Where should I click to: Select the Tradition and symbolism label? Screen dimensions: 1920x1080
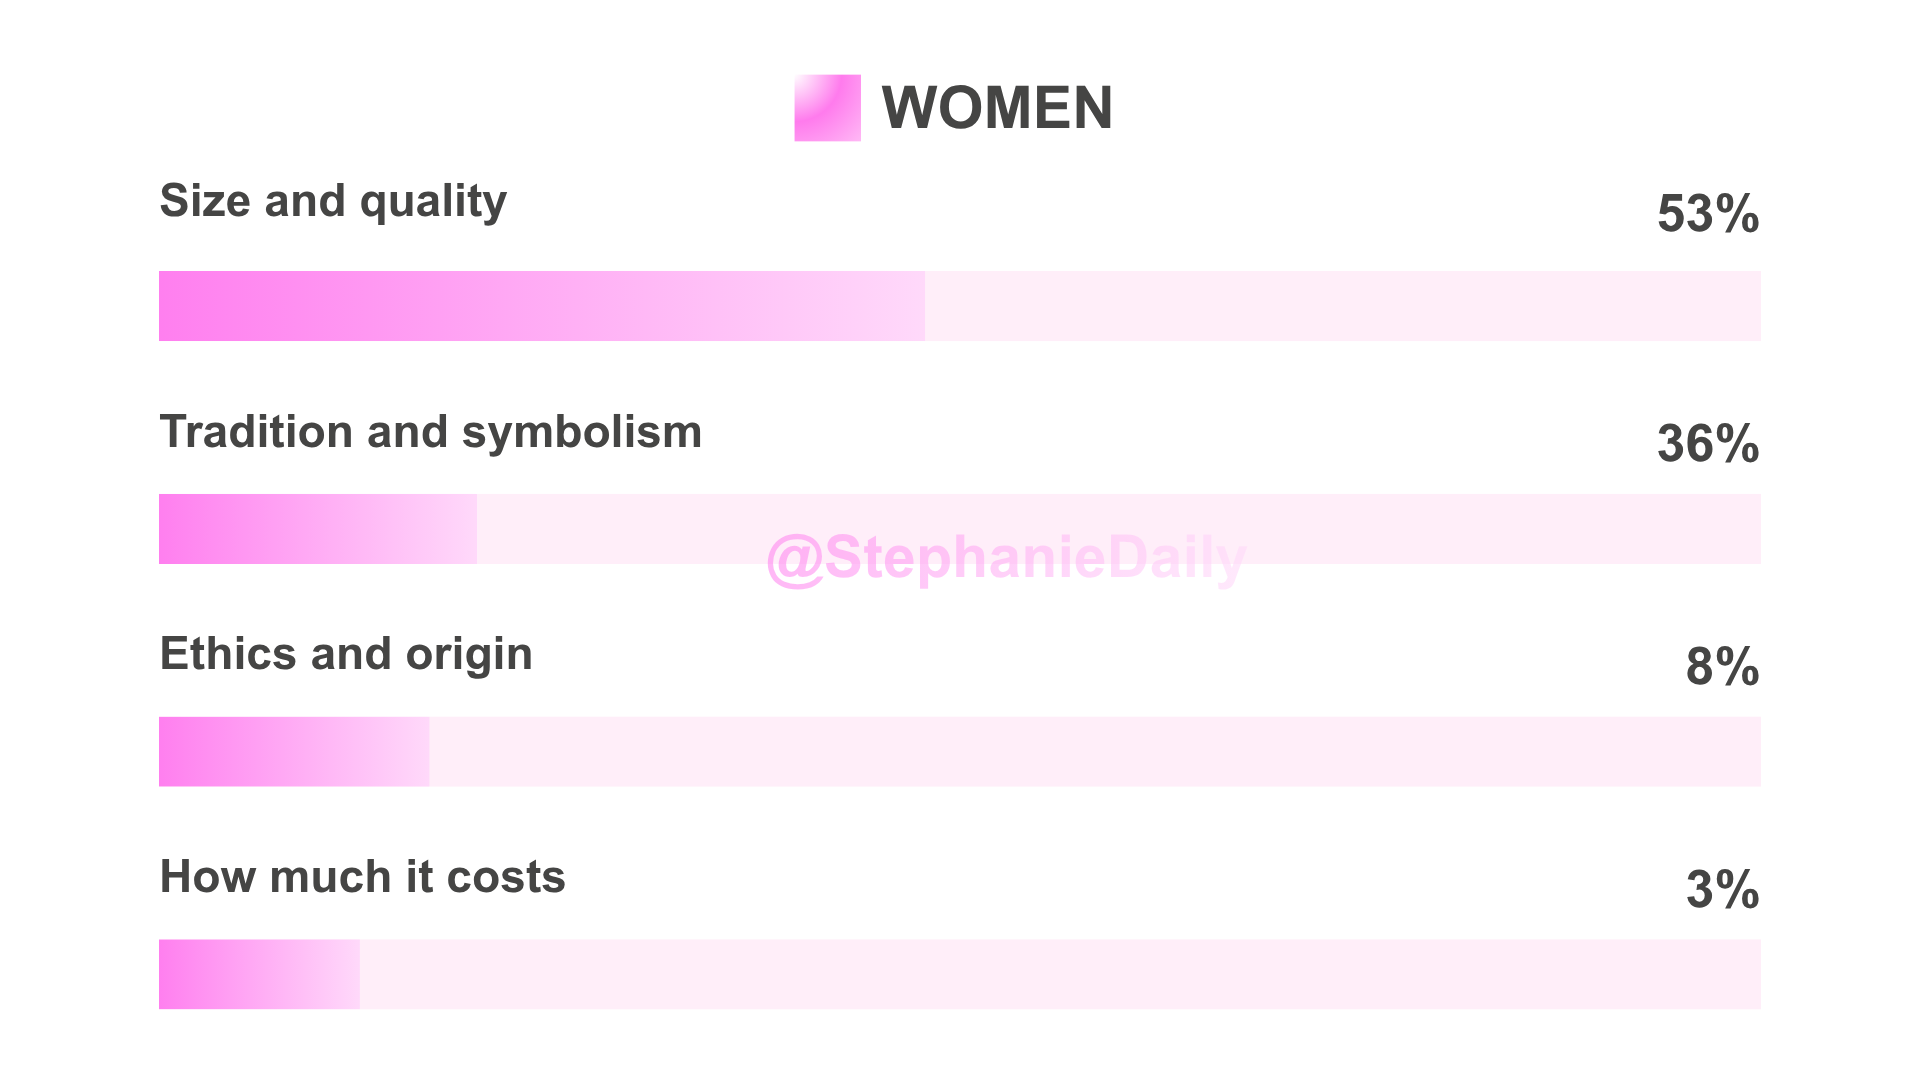click(x=431, y=433)
